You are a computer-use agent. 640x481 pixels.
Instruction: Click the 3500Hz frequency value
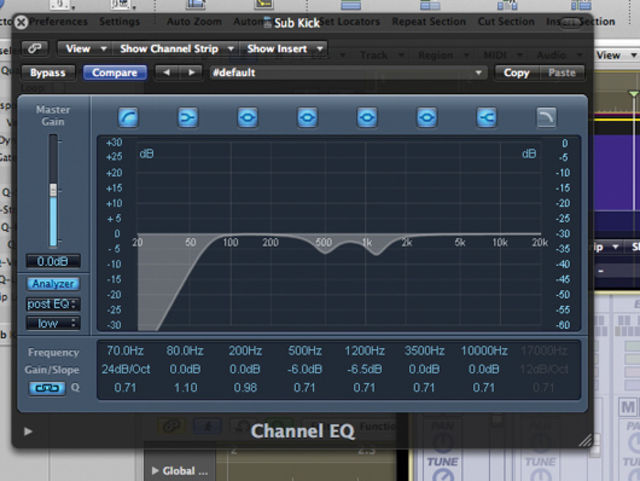point(424,351)
